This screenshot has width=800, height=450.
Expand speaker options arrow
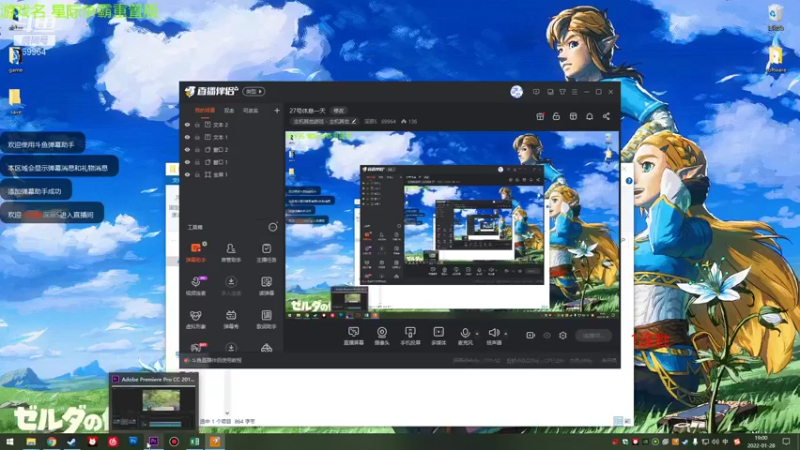coord(506,334)
